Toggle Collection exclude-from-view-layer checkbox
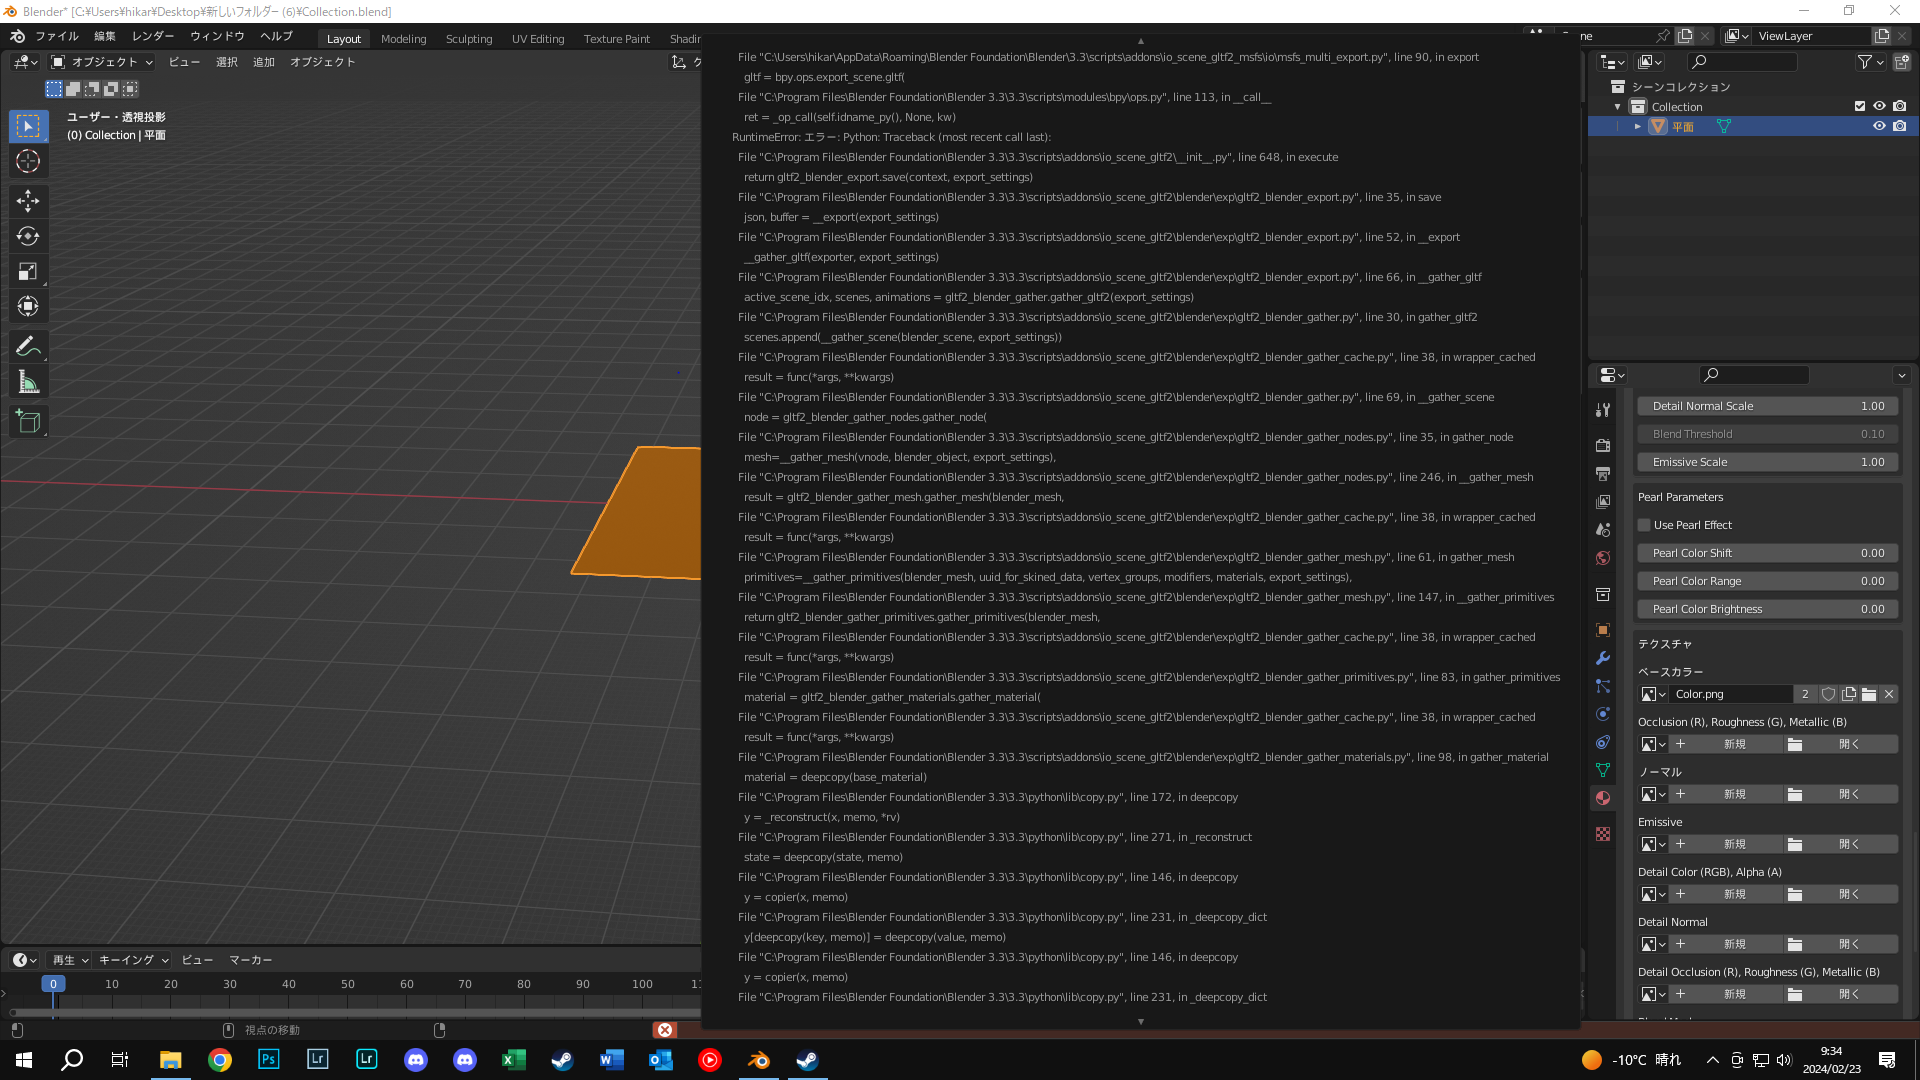1920x1080 pixels. coord(1860,106)
